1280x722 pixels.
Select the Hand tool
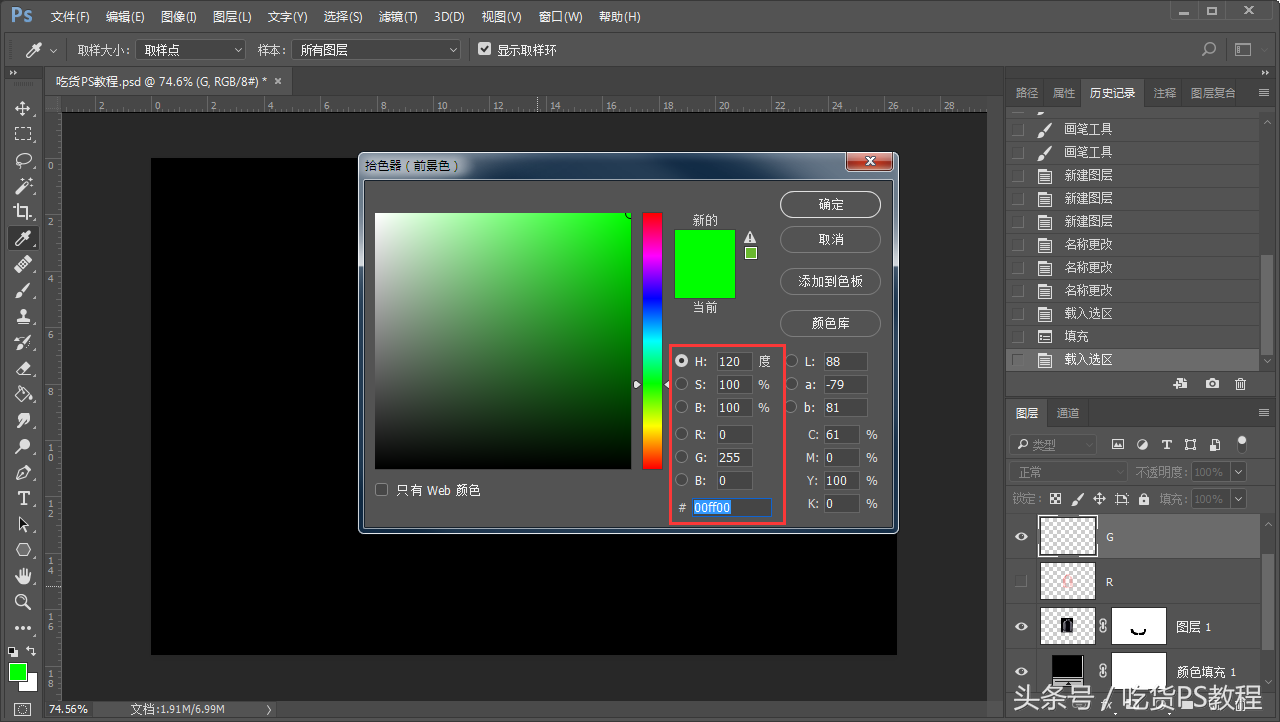click(23, 576)
